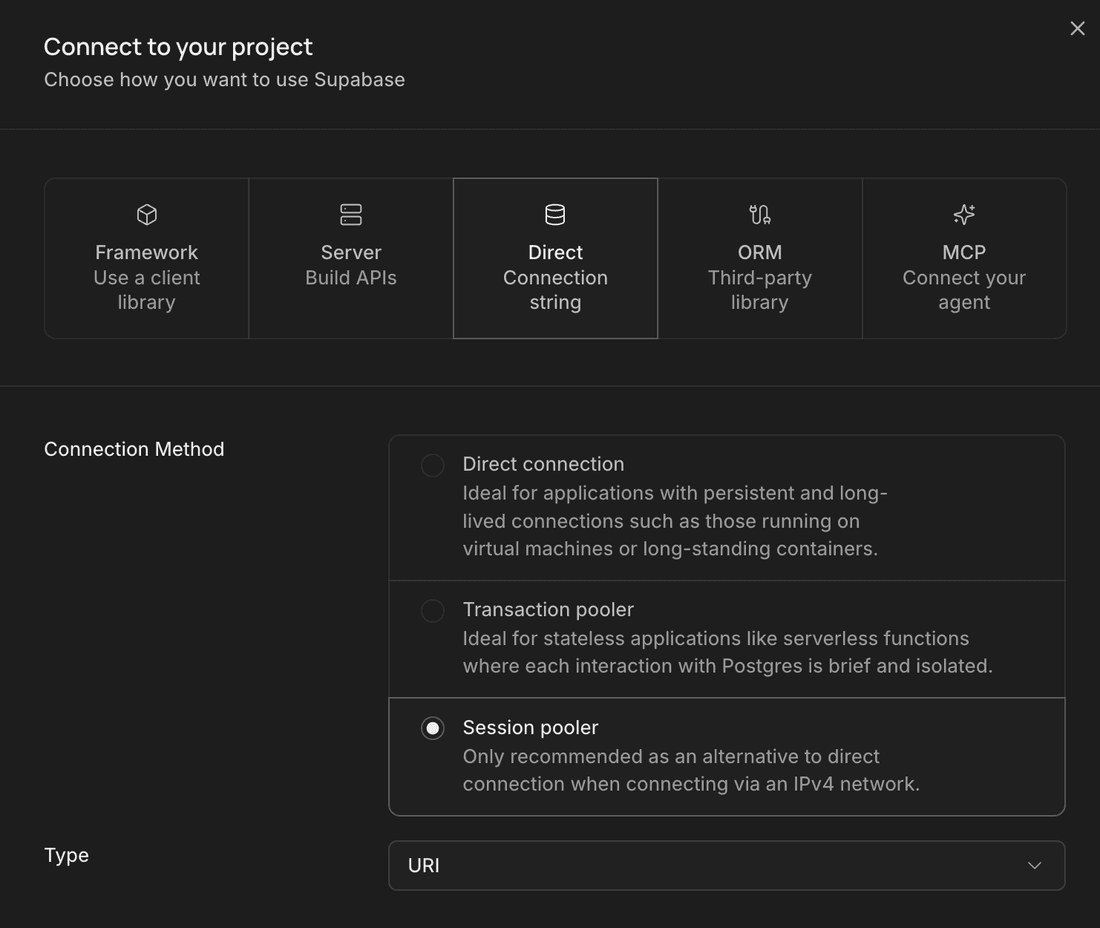Viewport: 1100px width, 928px height.
Task: Click the long-lived connections description text
Action: coord(675,521)
